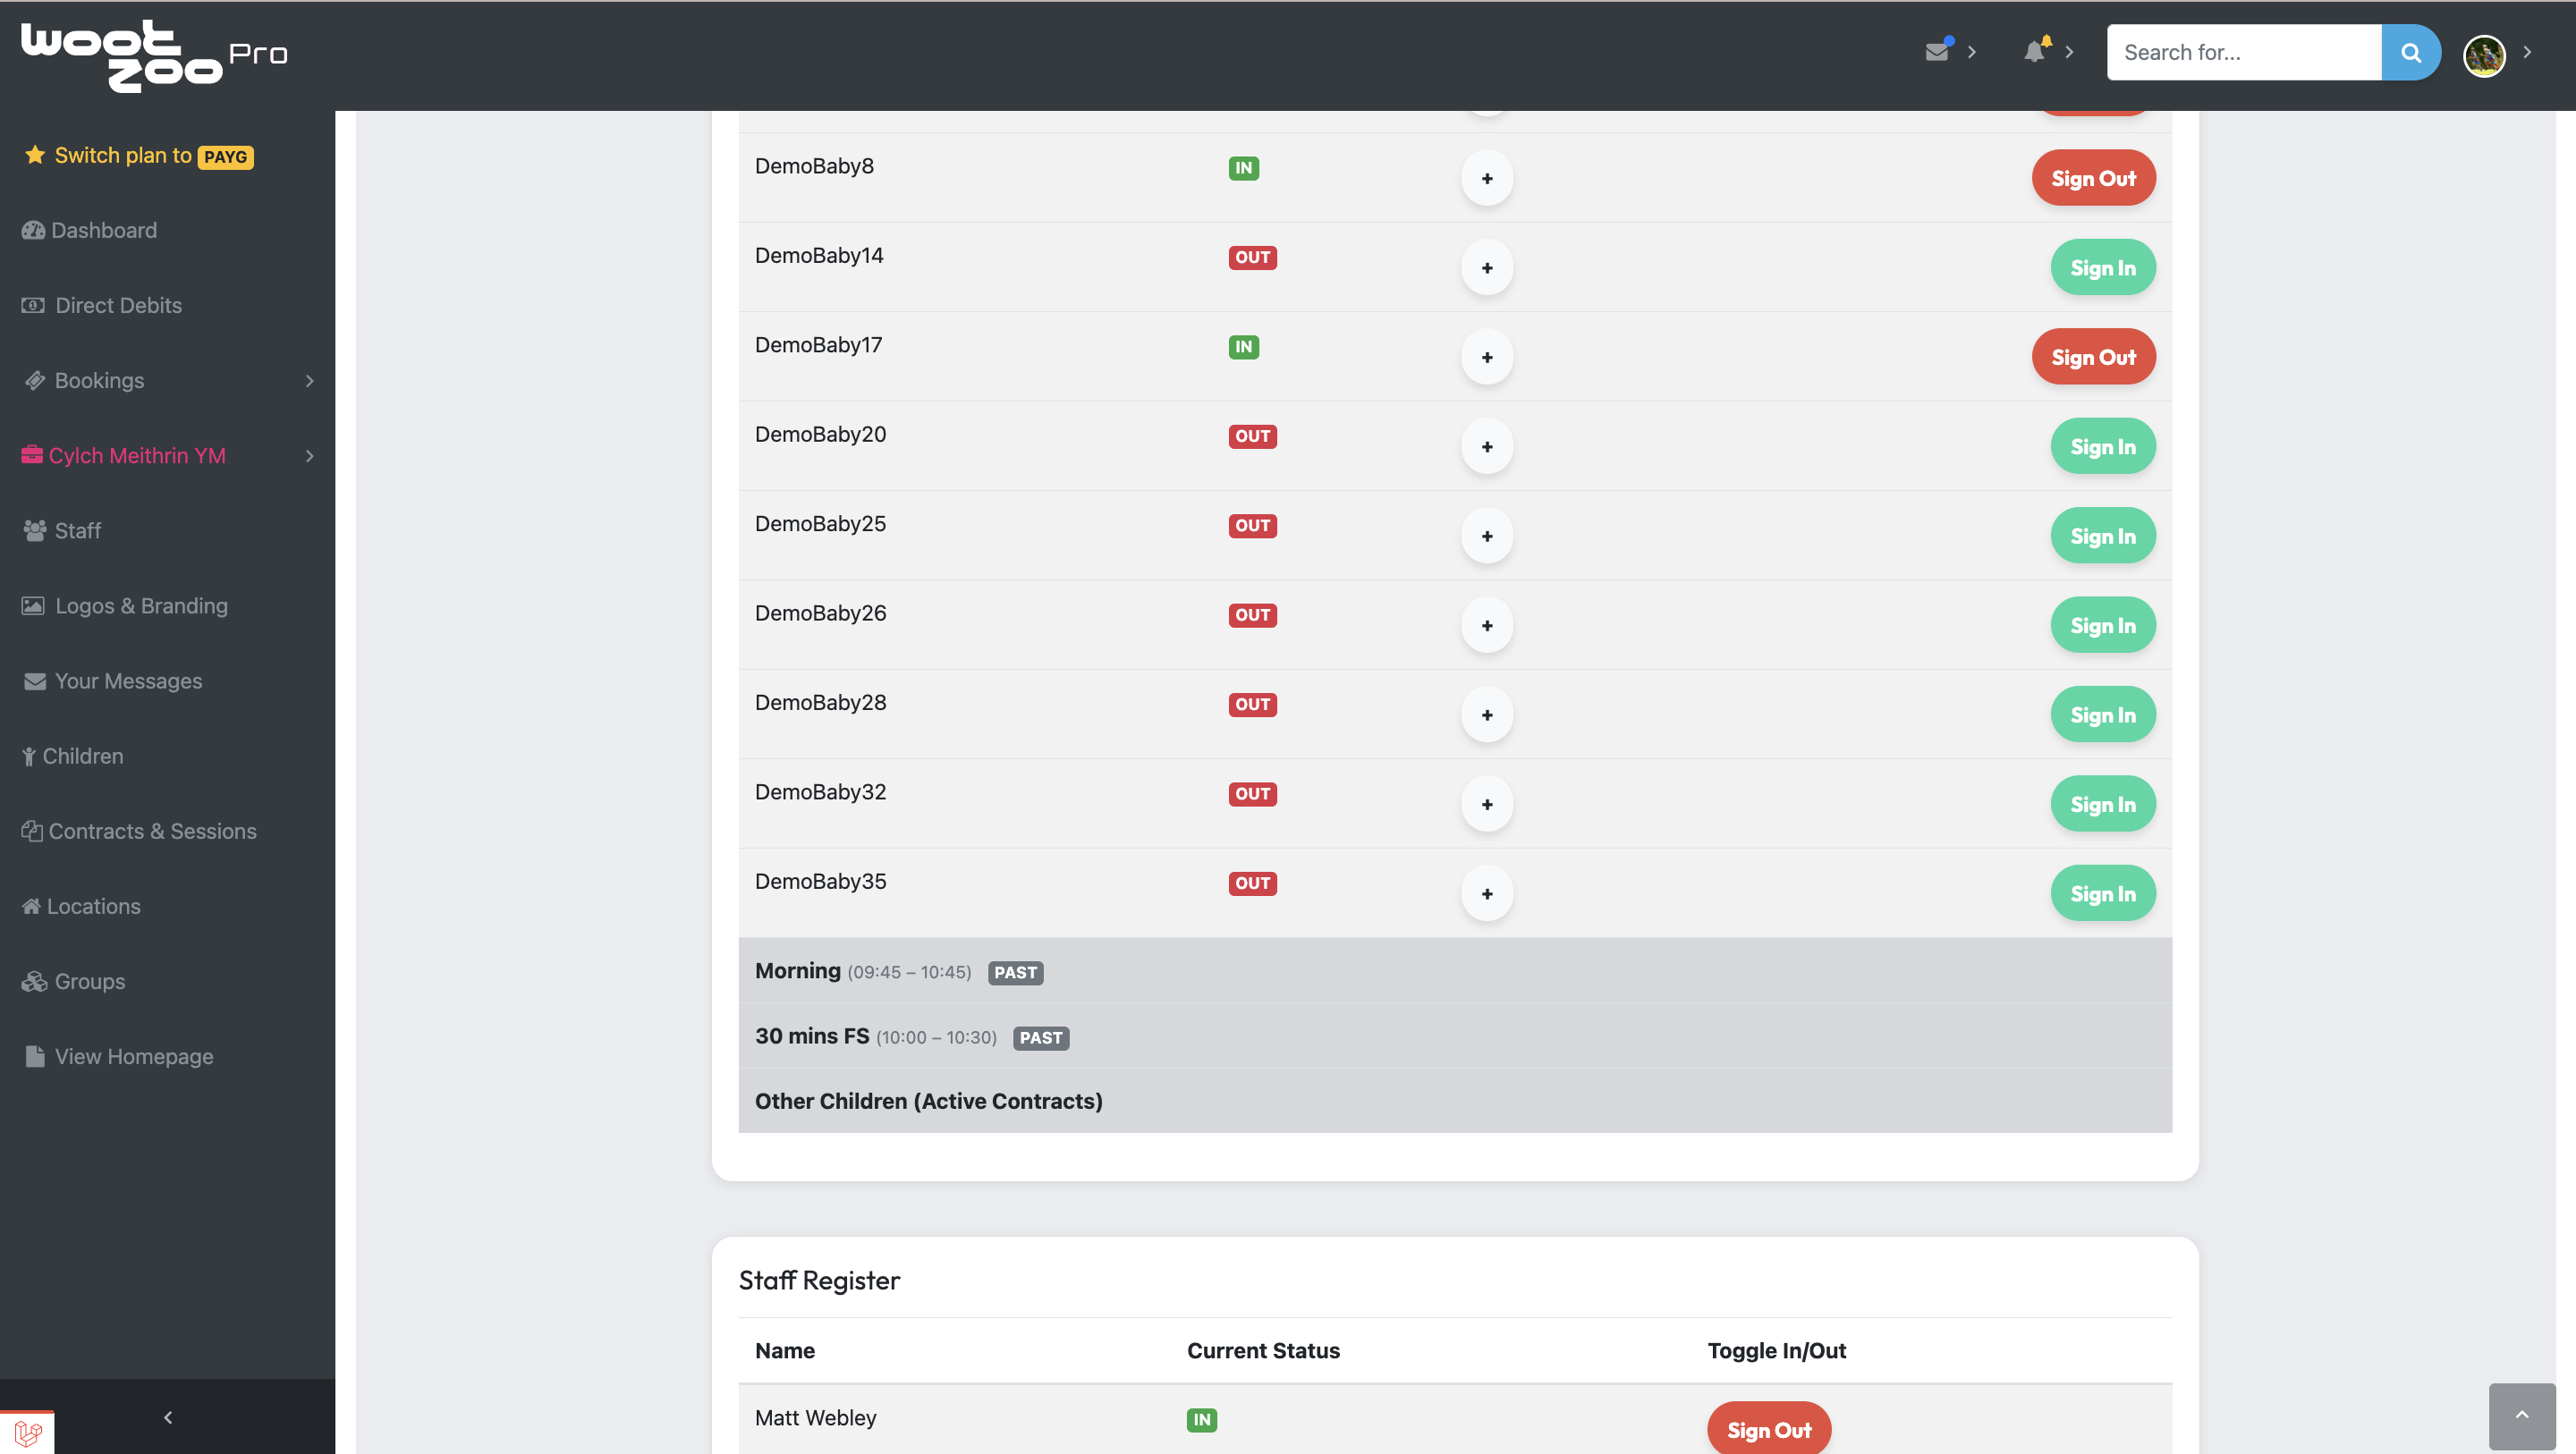Screen dimensions: 2576x1454
Task: Collapse the sidebar with the chevron
Action: point(167,1417)
